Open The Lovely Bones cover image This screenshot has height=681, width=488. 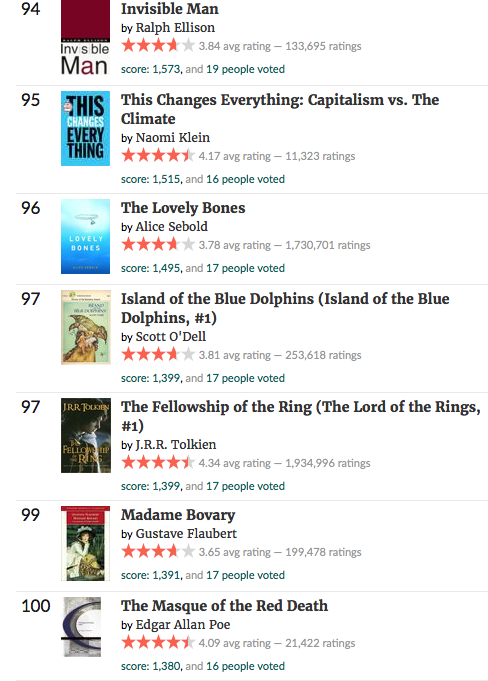(85, 237)
